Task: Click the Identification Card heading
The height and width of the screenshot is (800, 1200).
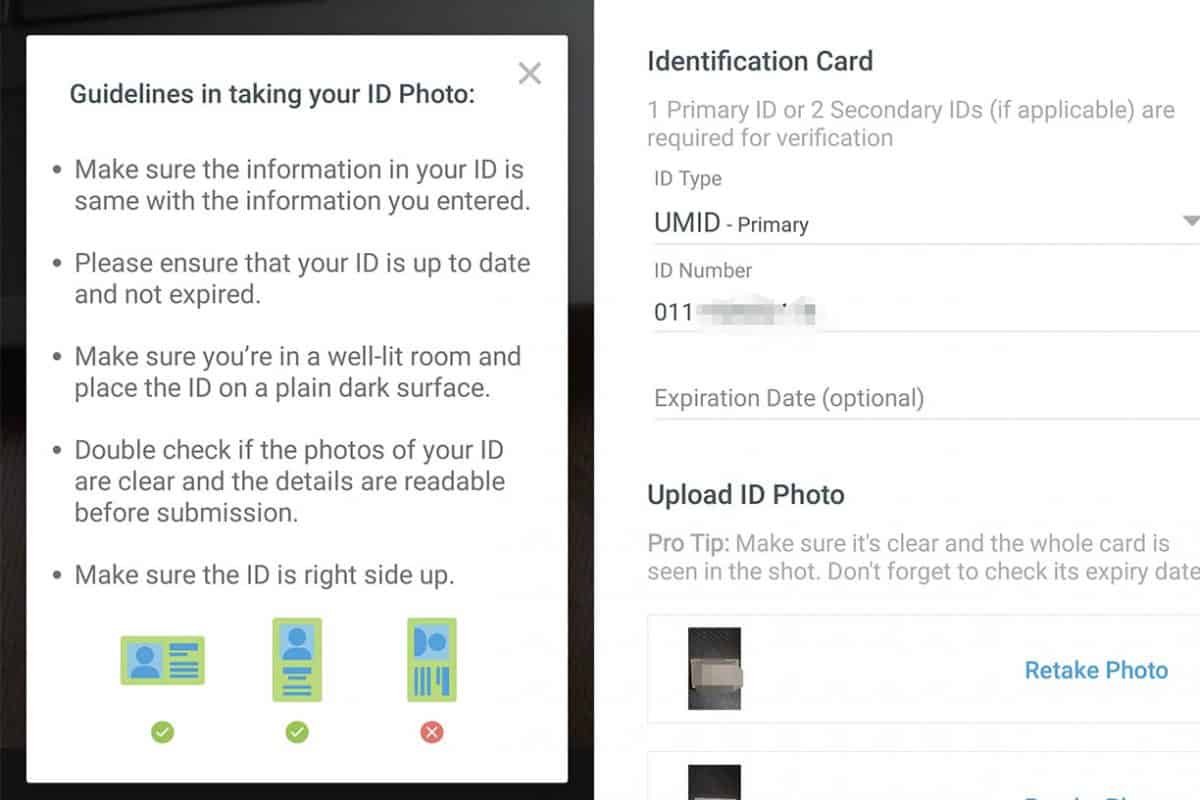Action: pyautogui.click(x=760, y=61)
